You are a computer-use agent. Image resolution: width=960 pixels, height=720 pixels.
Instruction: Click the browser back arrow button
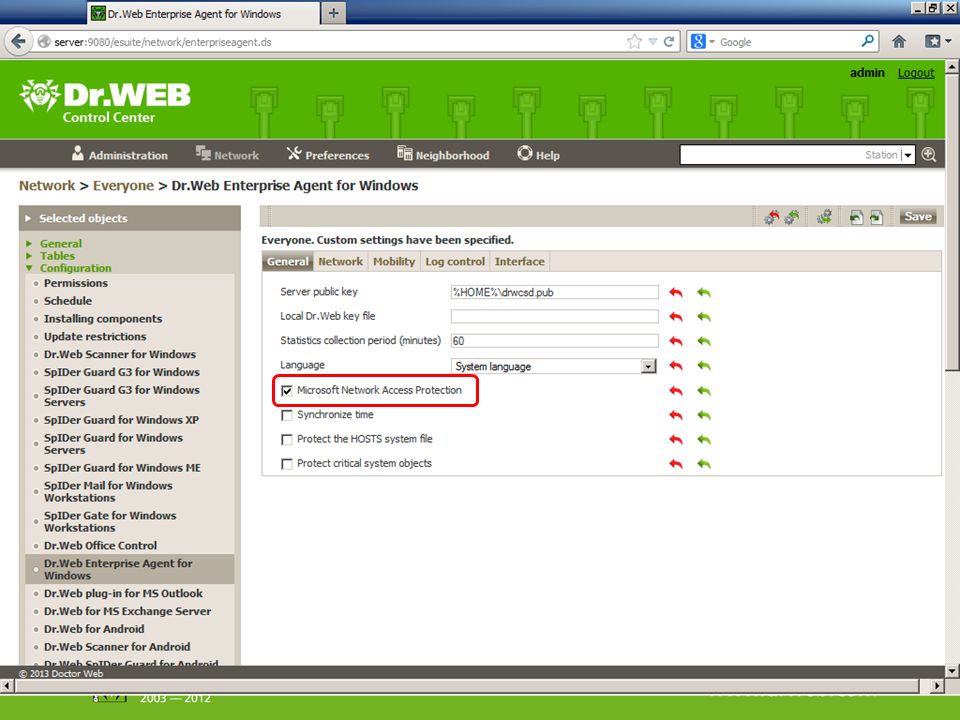click(x=18, y=42)
